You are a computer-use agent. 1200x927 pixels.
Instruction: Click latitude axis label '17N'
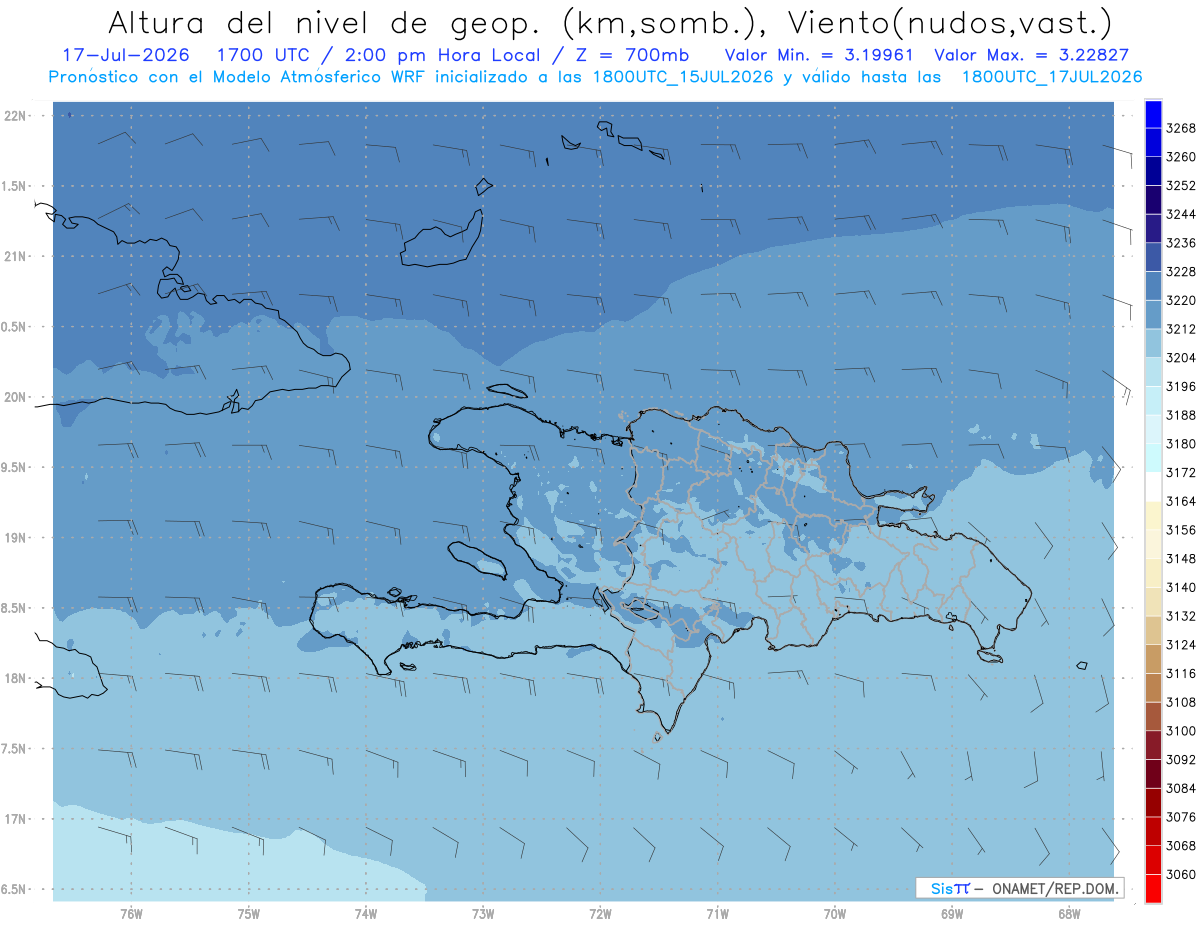coord(15,819)
